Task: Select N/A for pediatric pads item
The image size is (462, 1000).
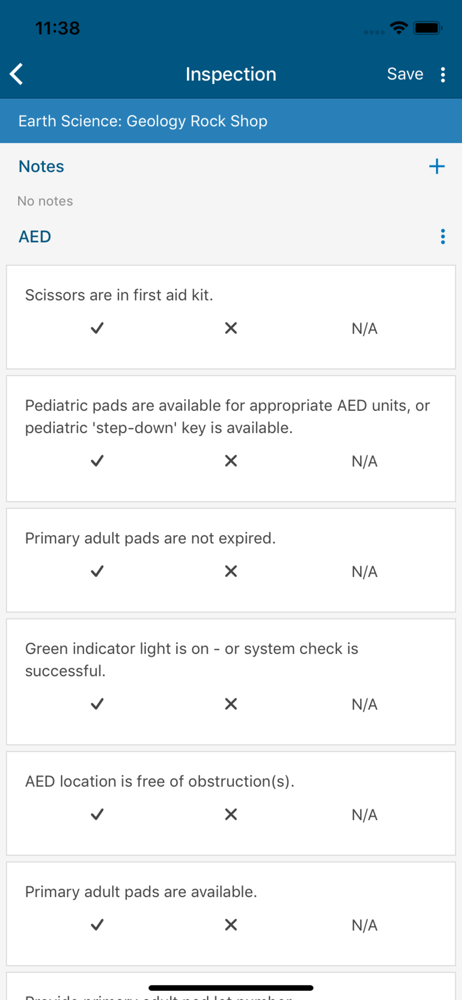Action: click(364, 462)
